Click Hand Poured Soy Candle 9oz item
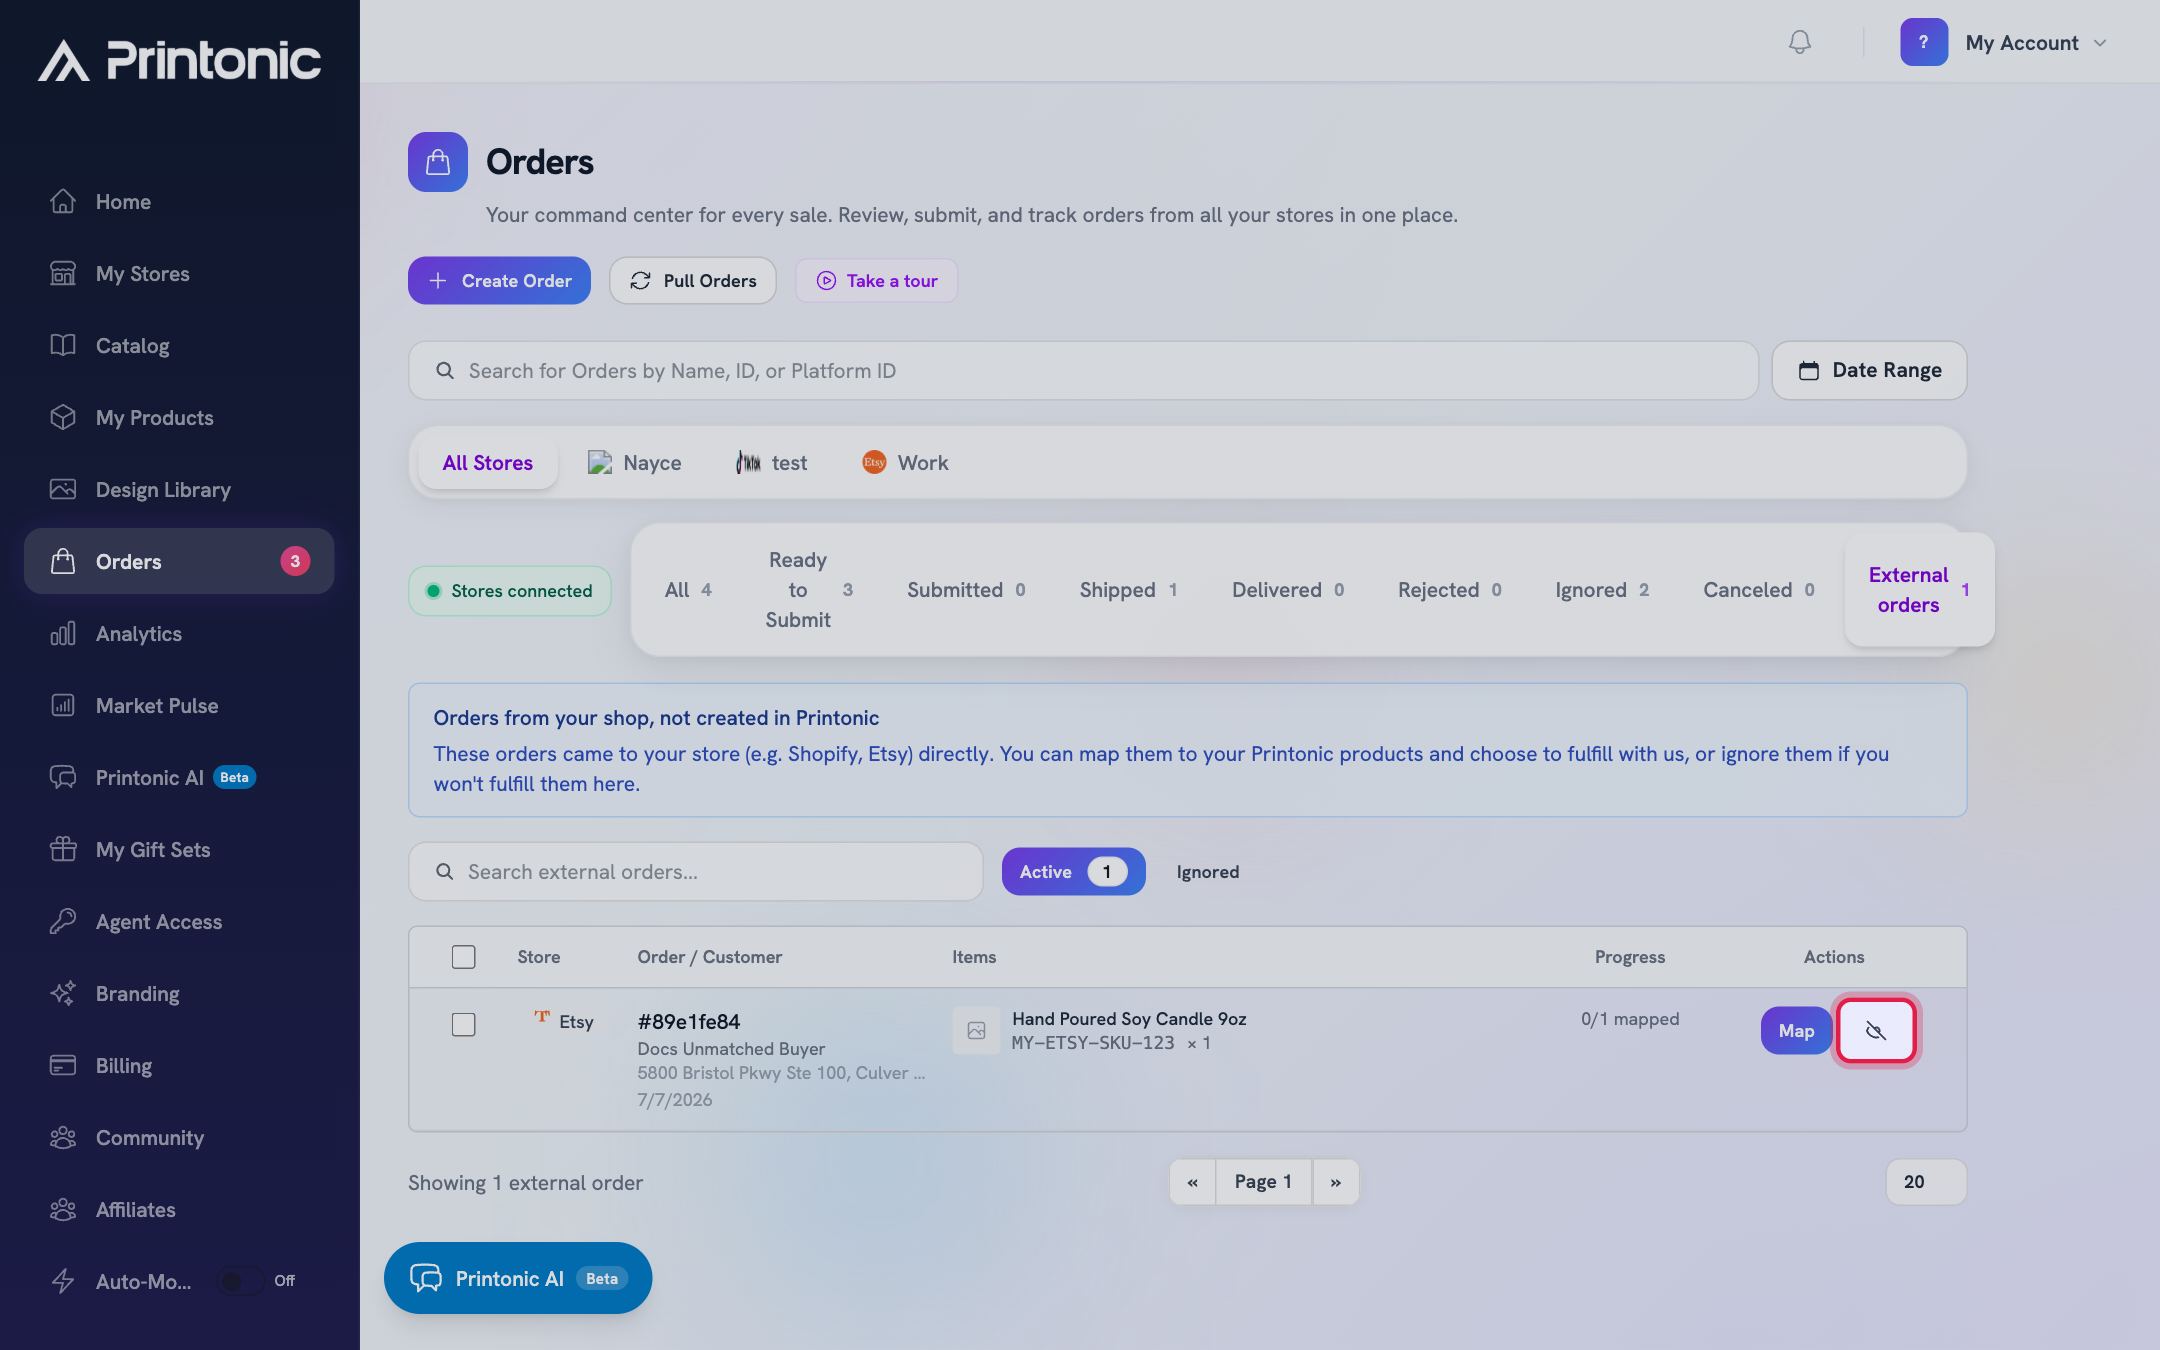This screenshot has height=1350, width=2160. (x=1129, y=1018)
